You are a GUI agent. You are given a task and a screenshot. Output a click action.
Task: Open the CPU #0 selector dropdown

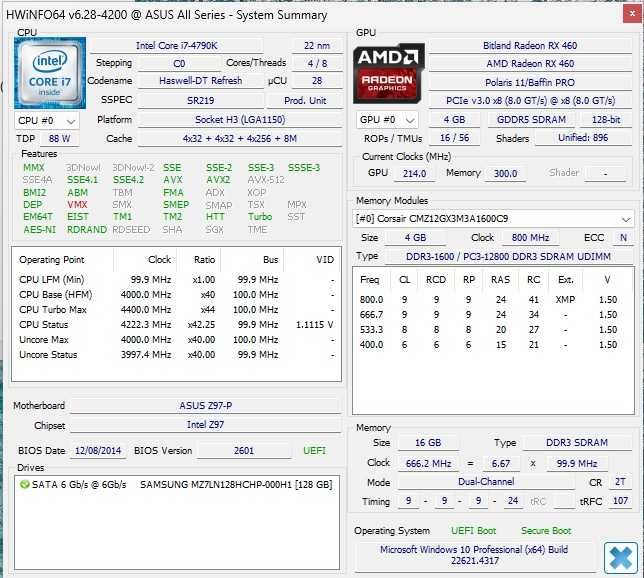tap(46, 121)
